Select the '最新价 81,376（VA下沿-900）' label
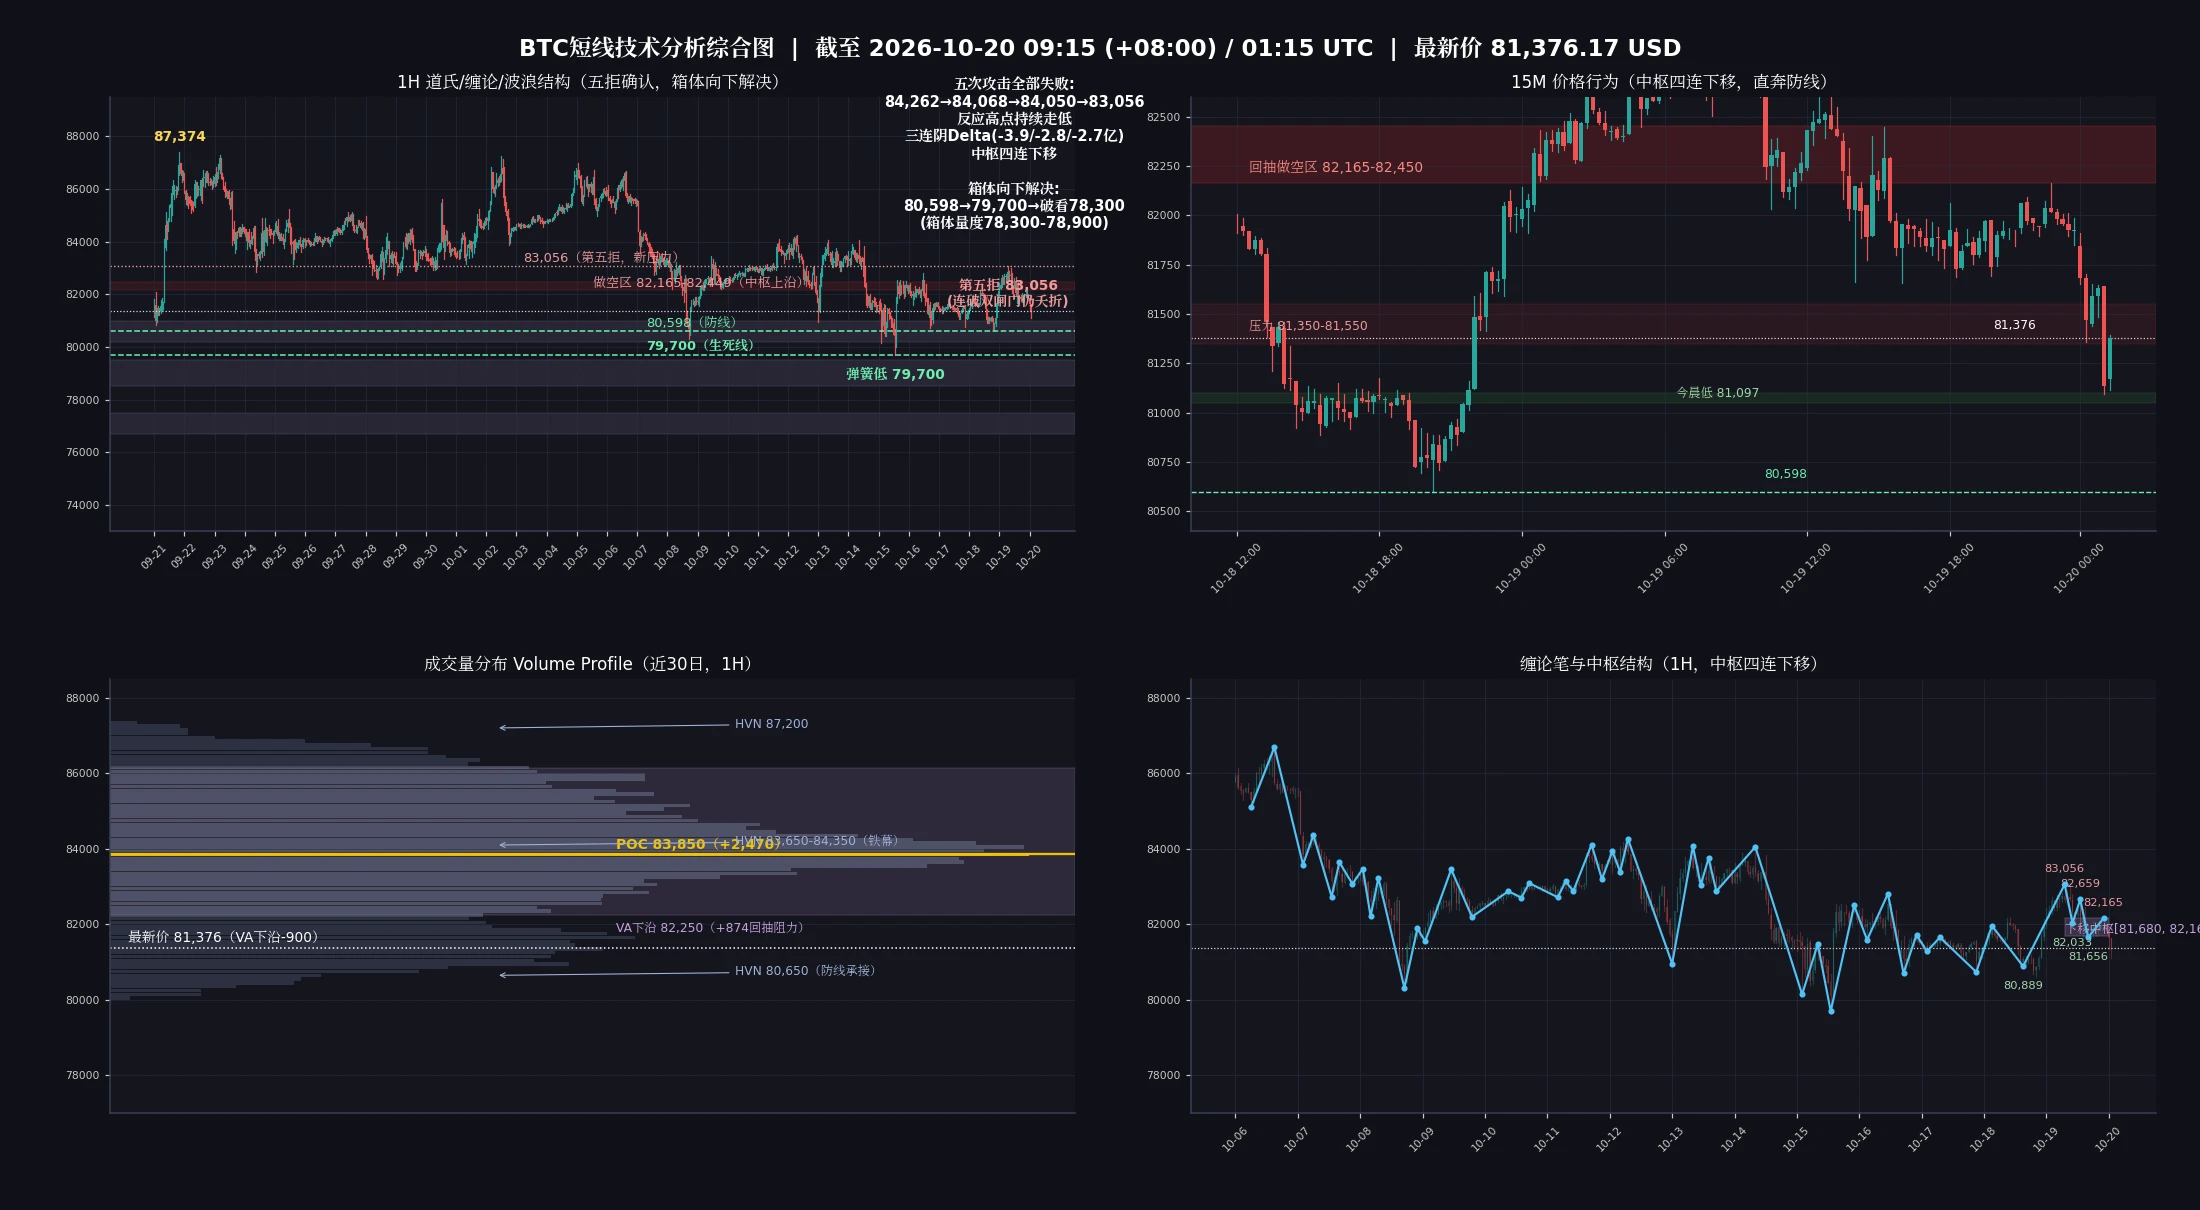 coord(226,937)
